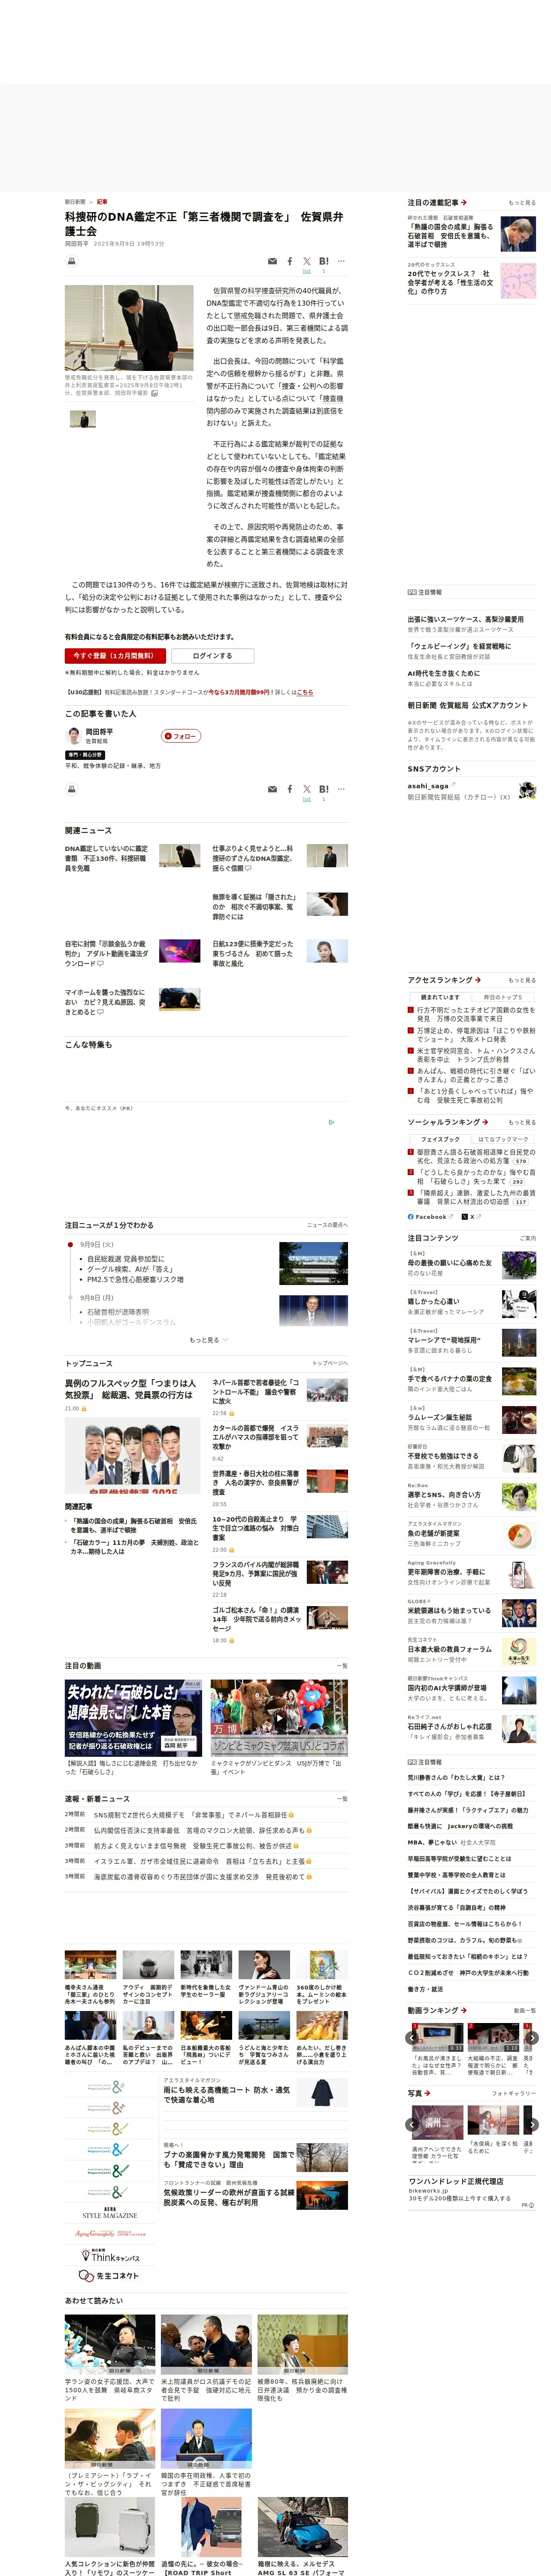Open 先生コネクト logo link
This screenshot has width=551, height=2576.
pos(110,2275)
